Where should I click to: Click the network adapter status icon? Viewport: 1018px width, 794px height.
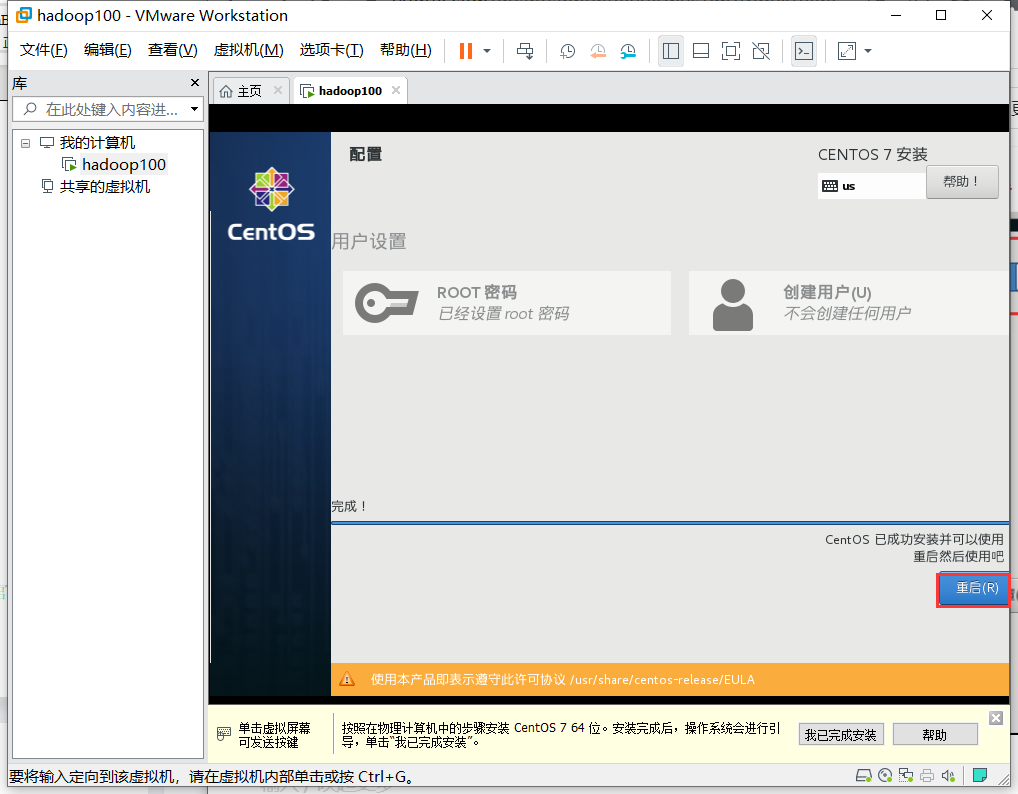906,775
